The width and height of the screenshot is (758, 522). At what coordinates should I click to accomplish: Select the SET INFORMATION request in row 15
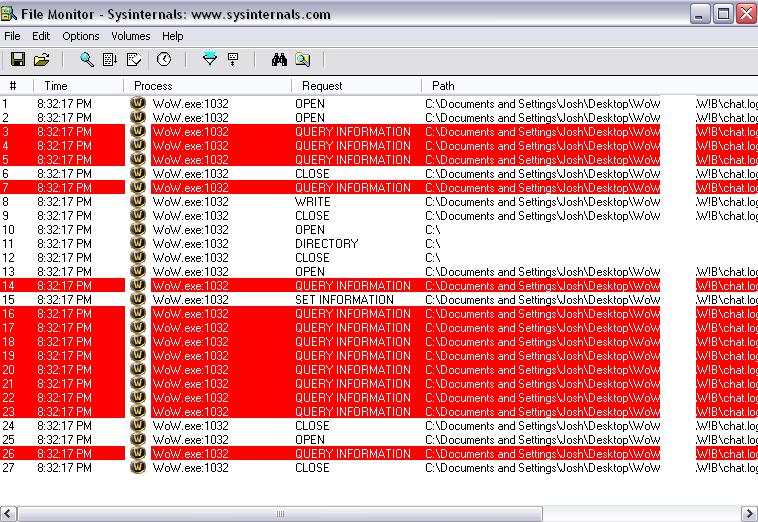[x=344, y=300]
